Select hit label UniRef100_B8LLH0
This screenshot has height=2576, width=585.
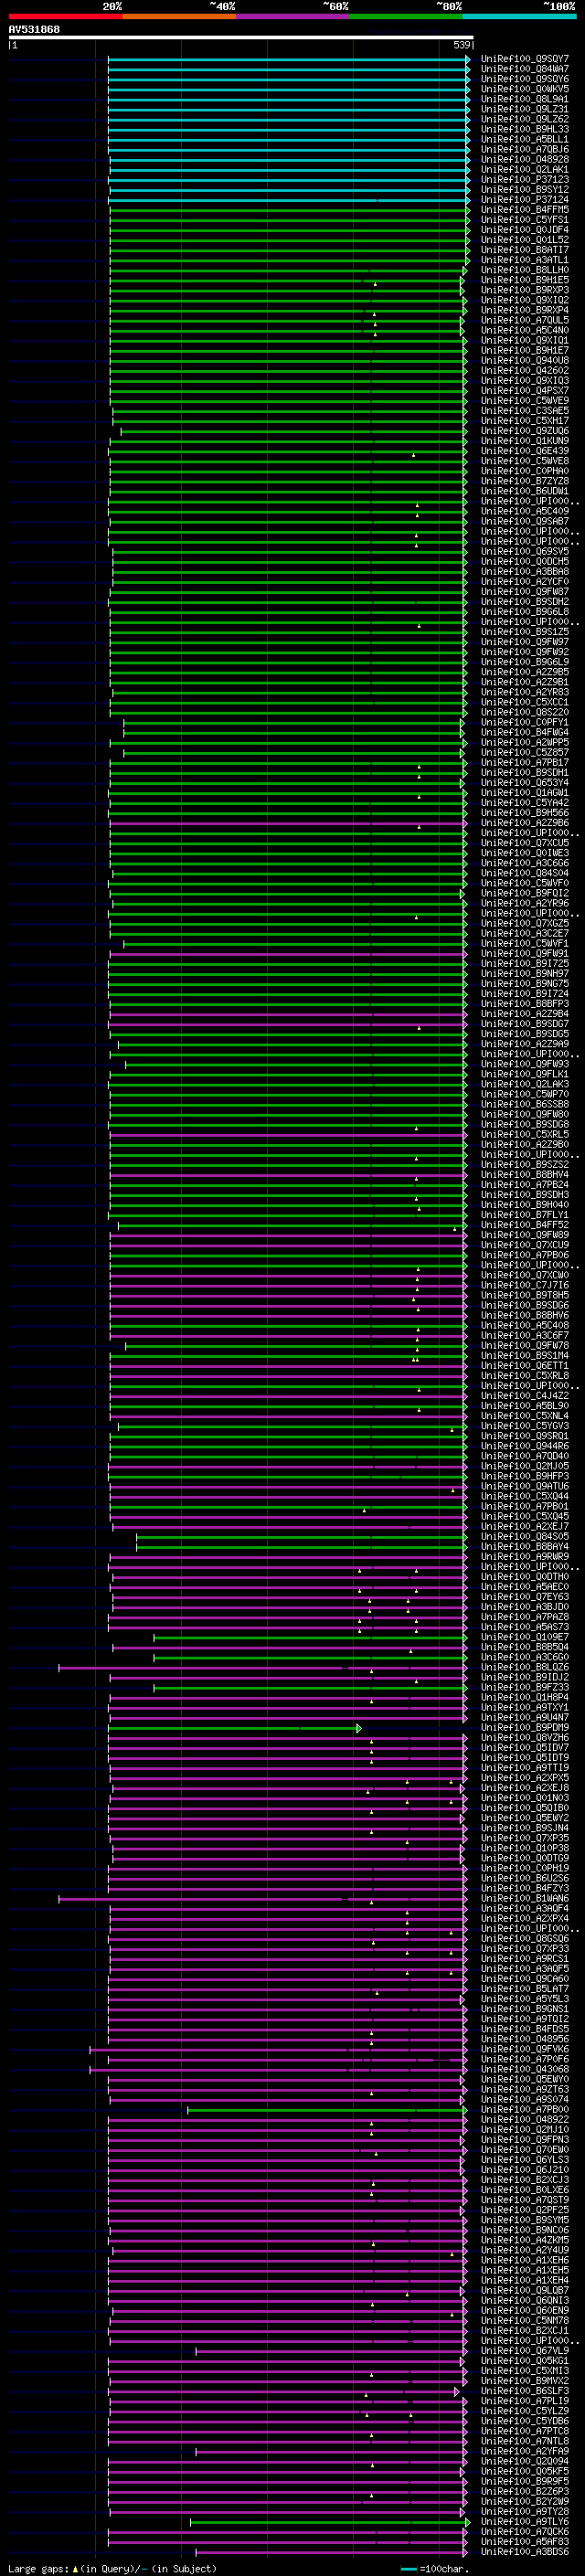coord(524,270)
